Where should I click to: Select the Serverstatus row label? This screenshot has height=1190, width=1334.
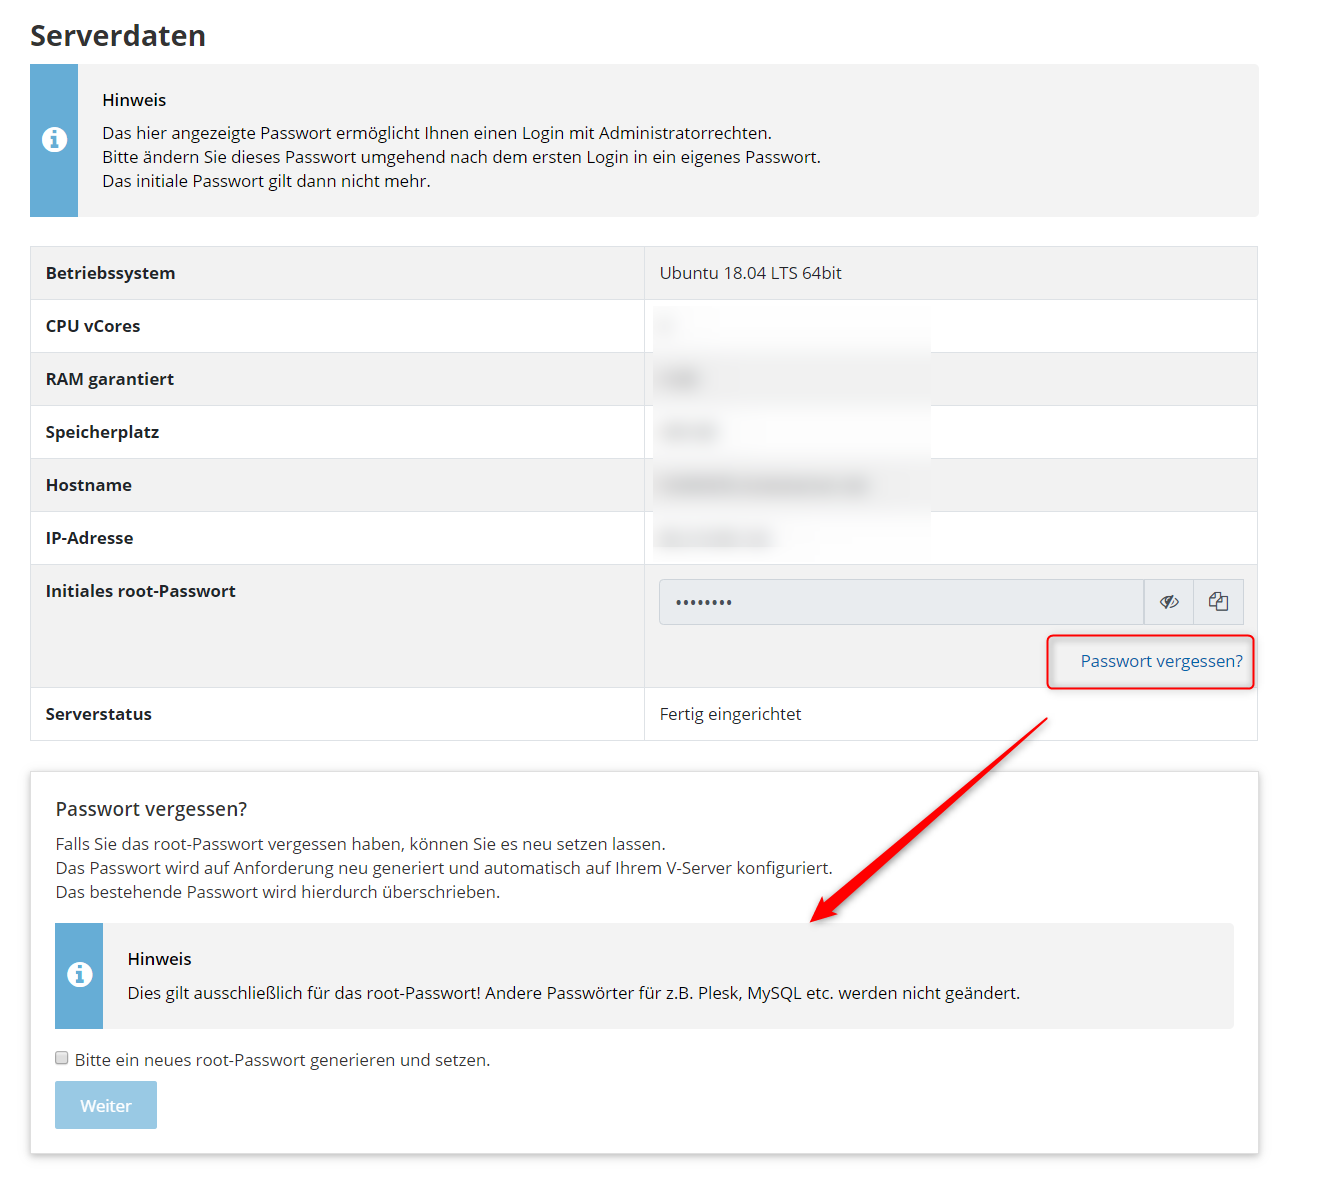click(99, 714)
